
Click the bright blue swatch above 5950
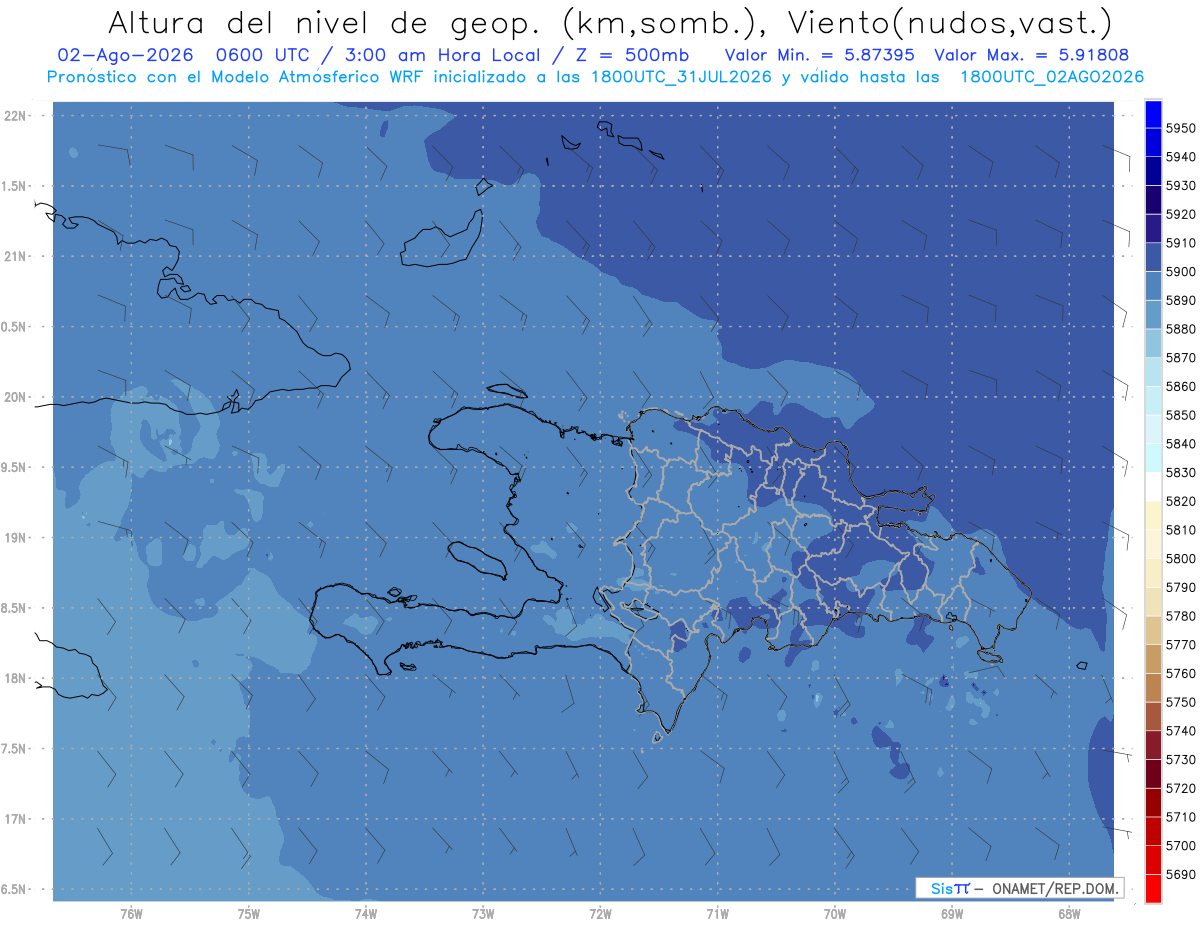(1152, 114)
